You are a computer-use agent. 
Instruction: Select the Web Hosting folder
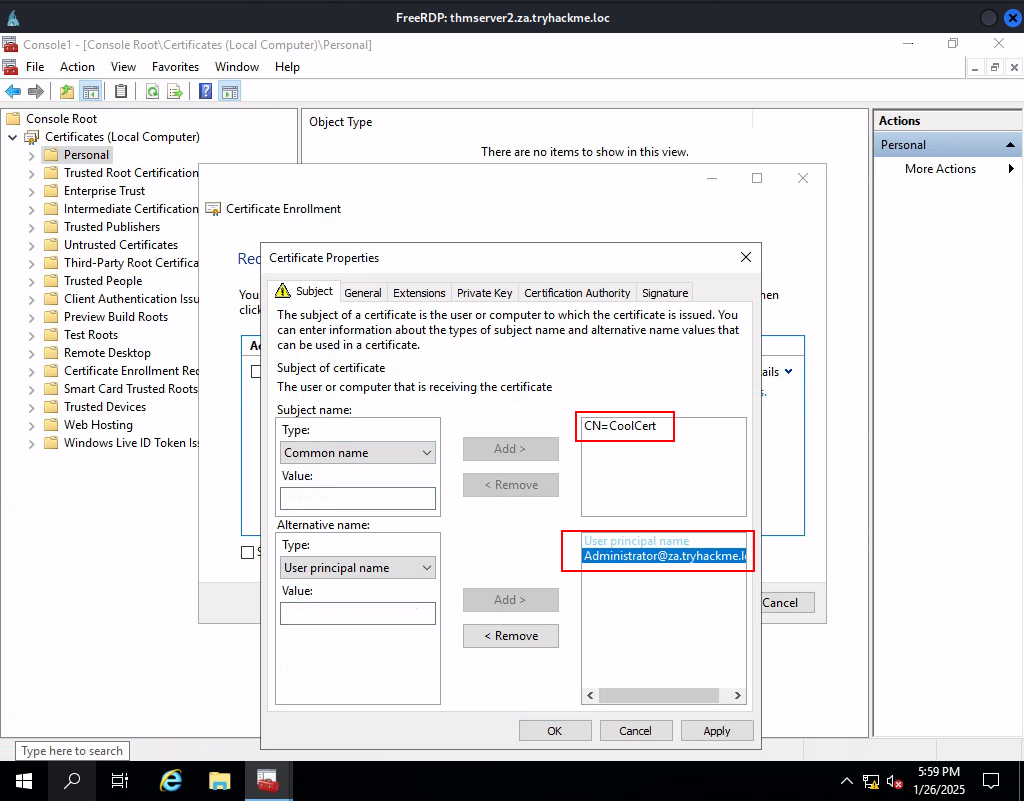(x=98, y=424)
